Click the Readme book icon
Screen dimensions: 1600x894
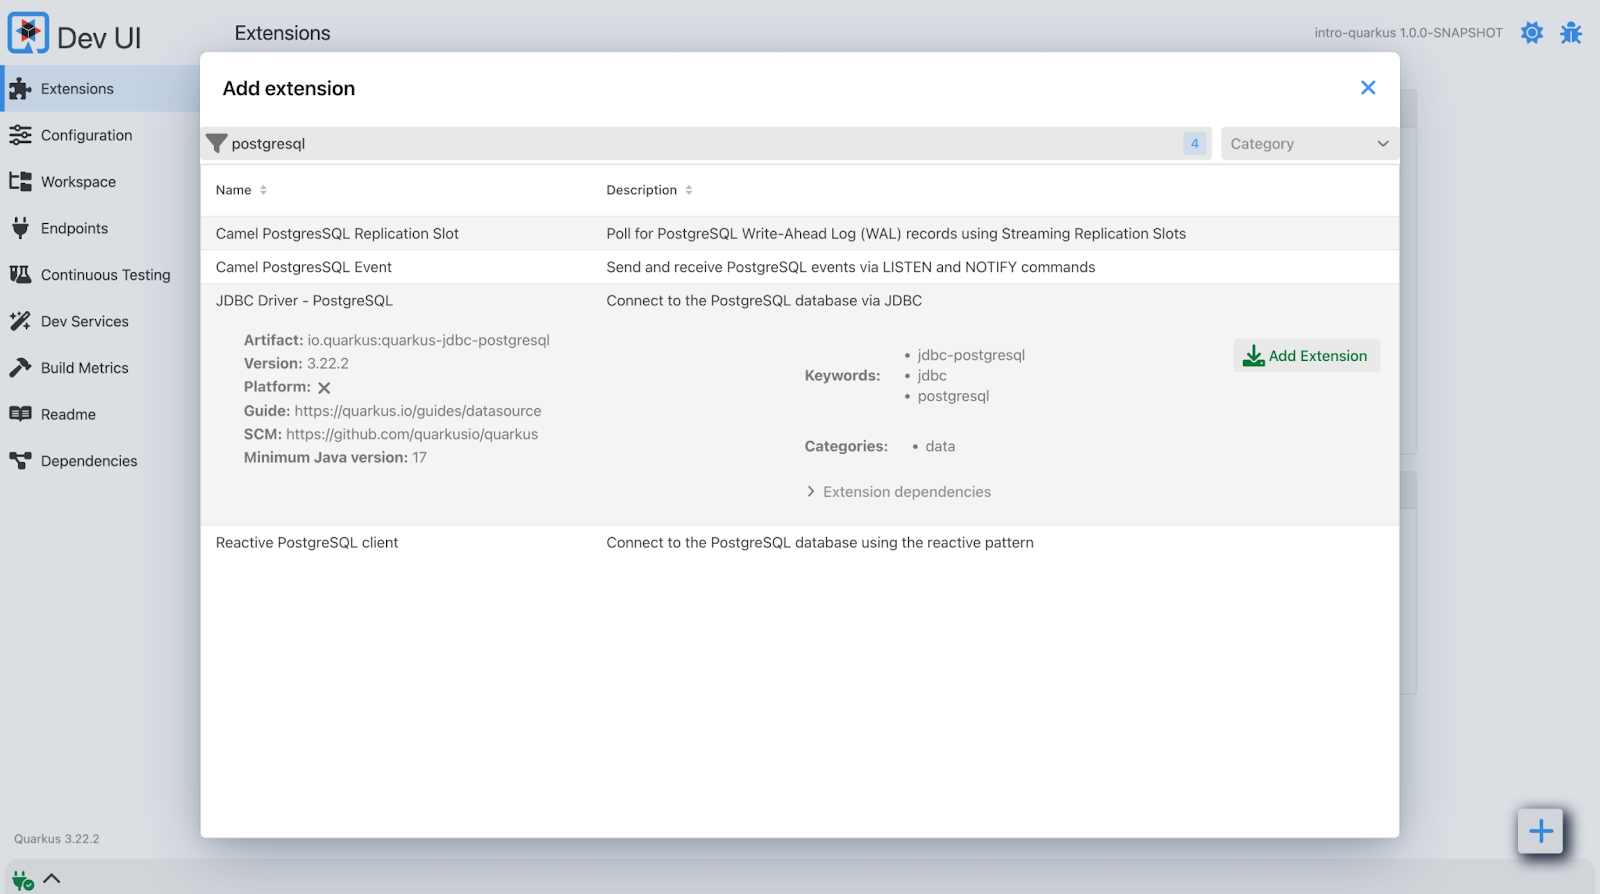pos(20,414)
